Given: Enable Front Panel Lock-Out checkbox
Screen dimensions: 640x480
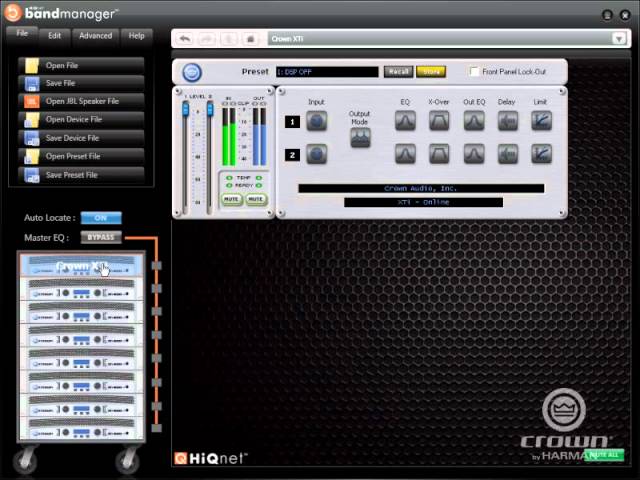Looking at the screenshot, I should 475,72.
